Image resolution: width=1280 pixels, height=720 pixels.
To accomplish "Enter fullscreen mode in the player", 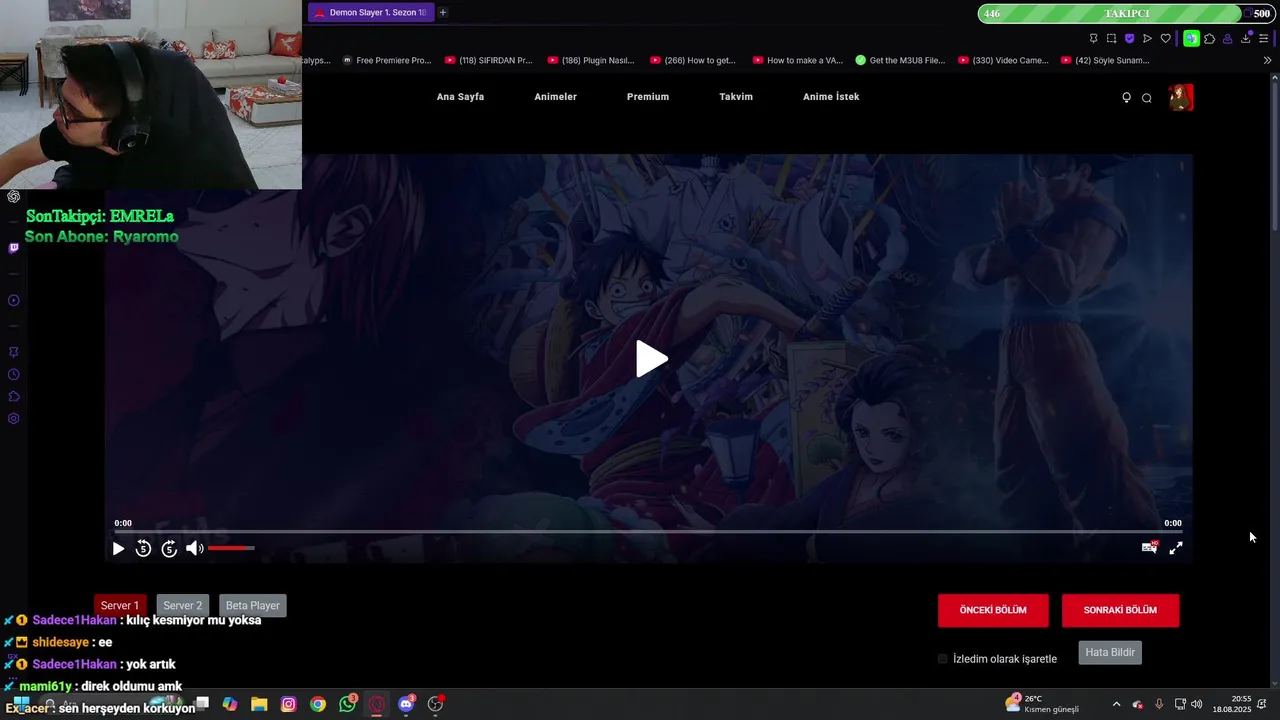I will click(x=1176, y=547).
